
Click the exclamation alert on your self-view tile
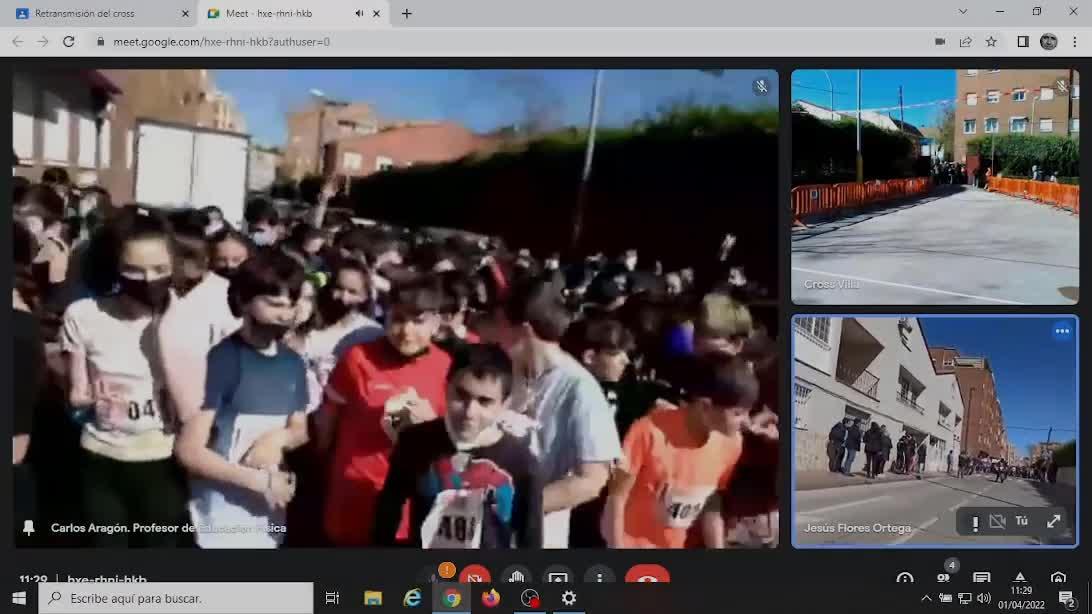(x=975, y=522)
